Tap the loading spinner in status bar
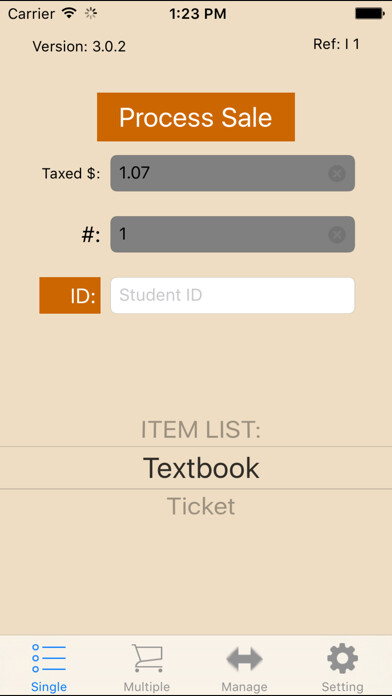 click(91, 14)
